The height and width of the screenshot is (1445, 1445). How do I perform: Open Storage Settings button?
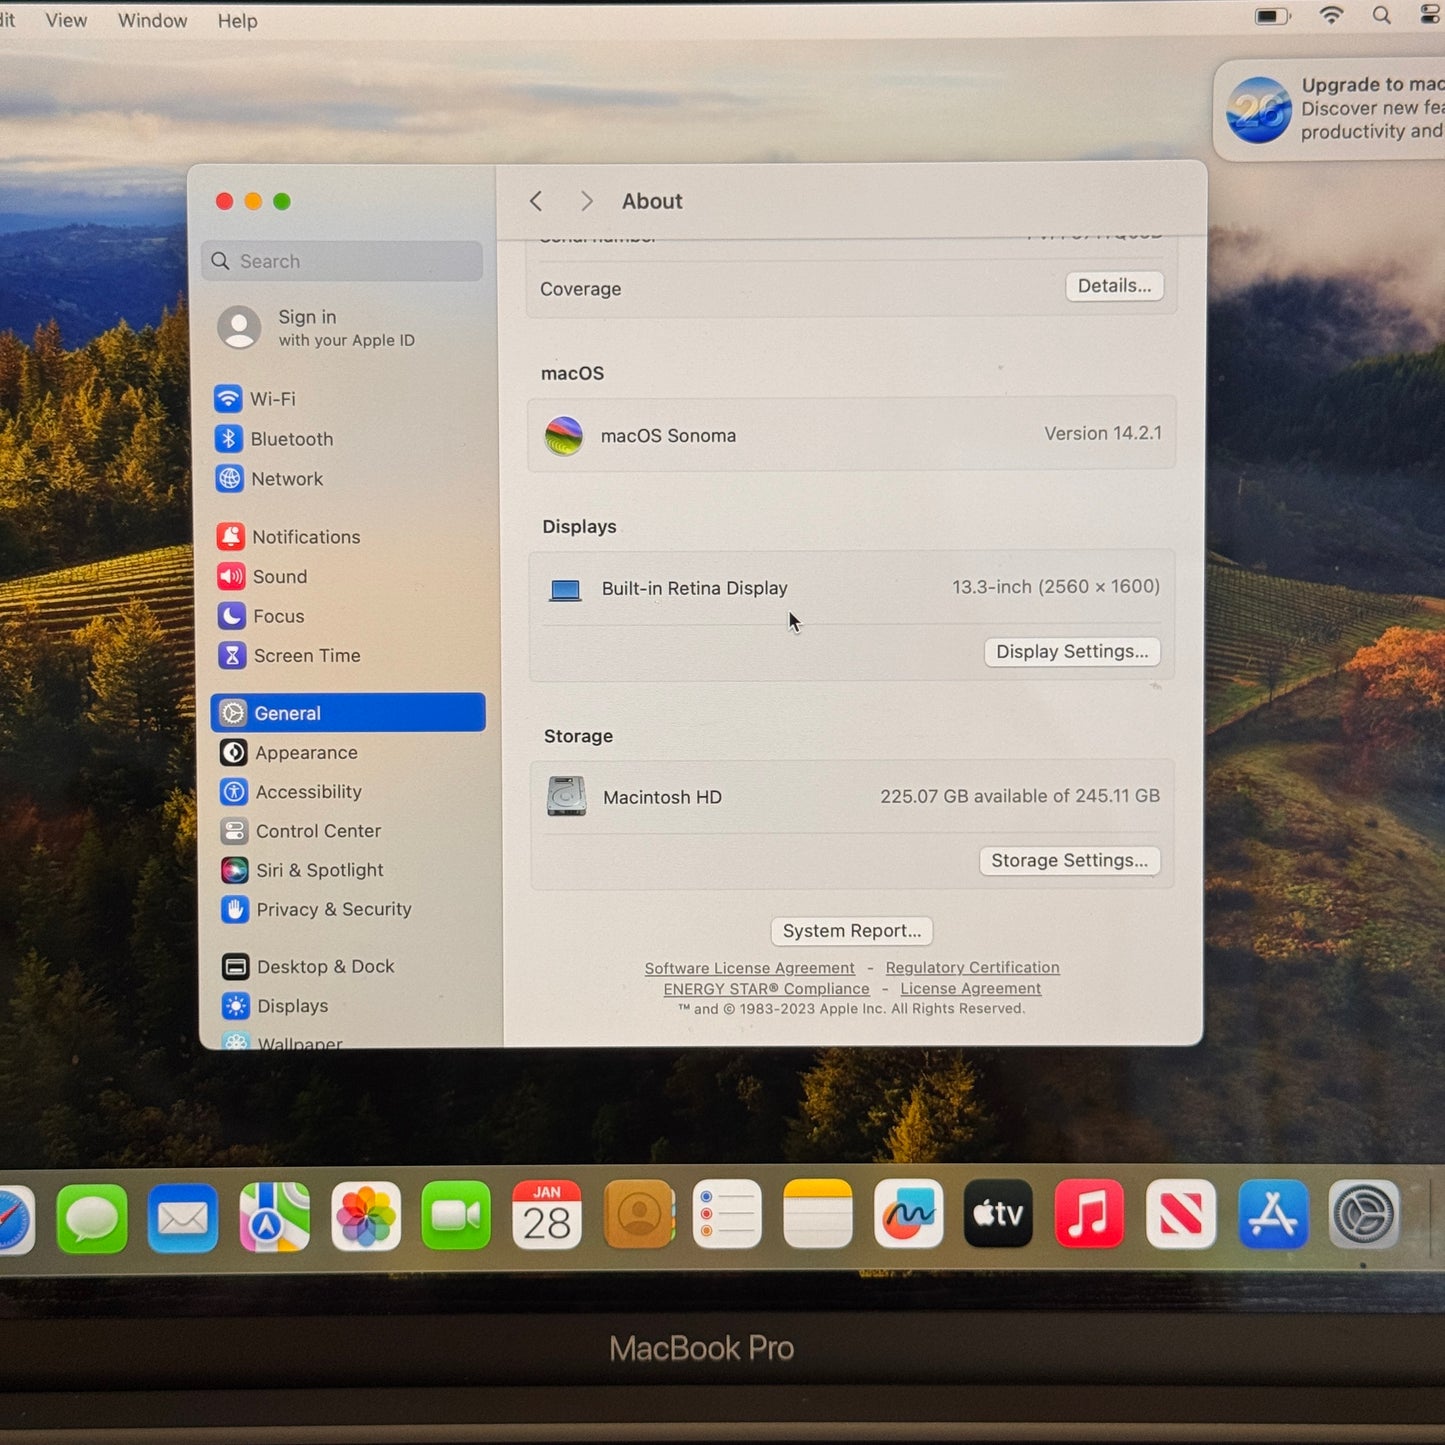tap(1069, 861)
